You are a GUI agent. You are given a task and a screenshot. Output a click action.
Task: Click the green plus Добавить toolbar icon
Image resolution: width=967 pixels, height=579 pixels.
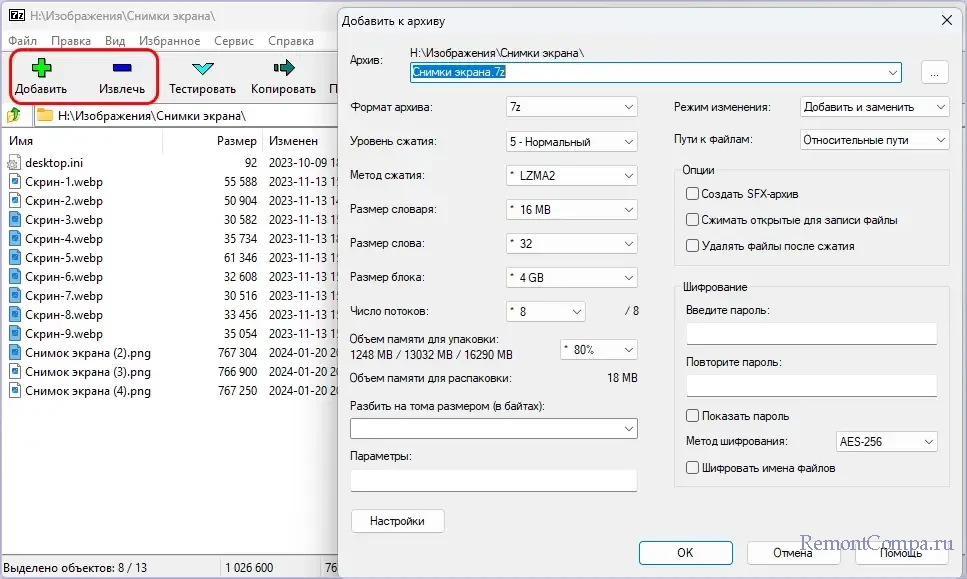click(x=41, y=68)
